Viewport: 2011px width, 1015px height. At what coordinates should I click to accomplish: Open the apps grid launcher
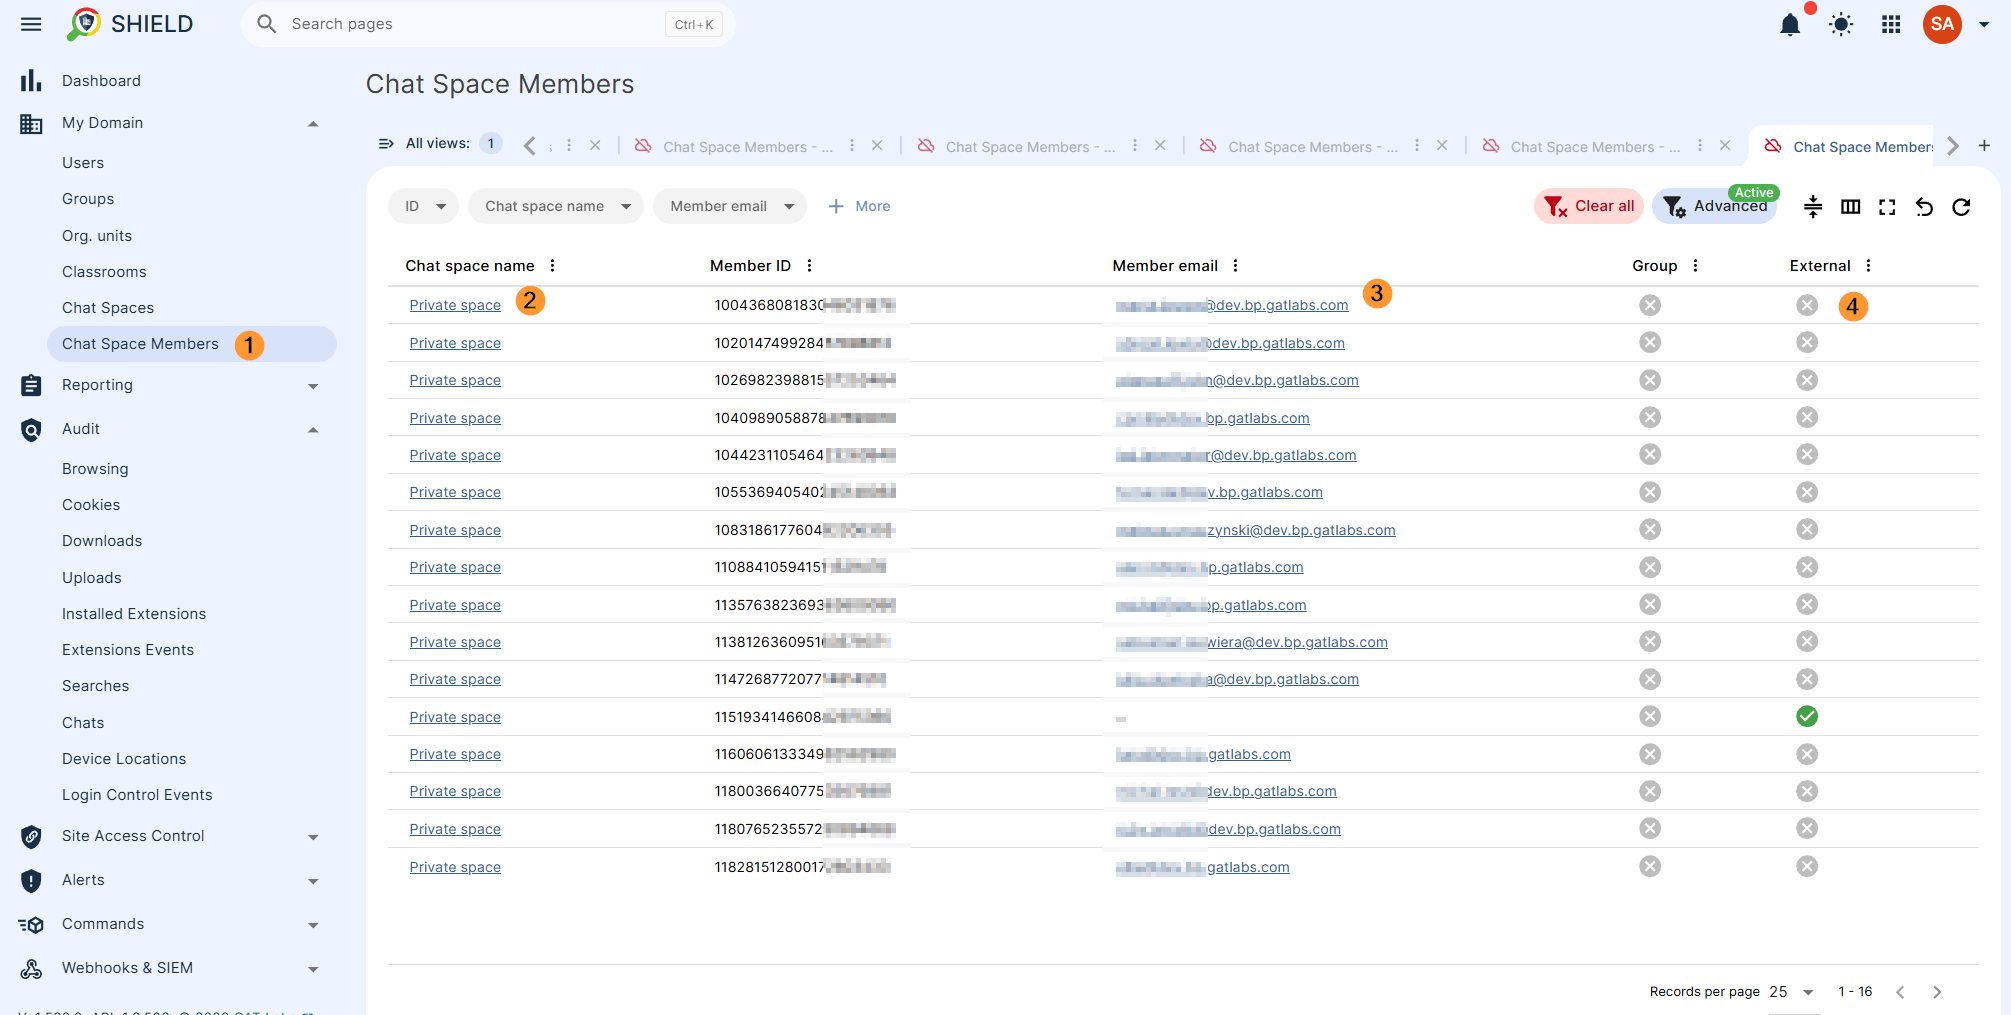point(1891,25)
